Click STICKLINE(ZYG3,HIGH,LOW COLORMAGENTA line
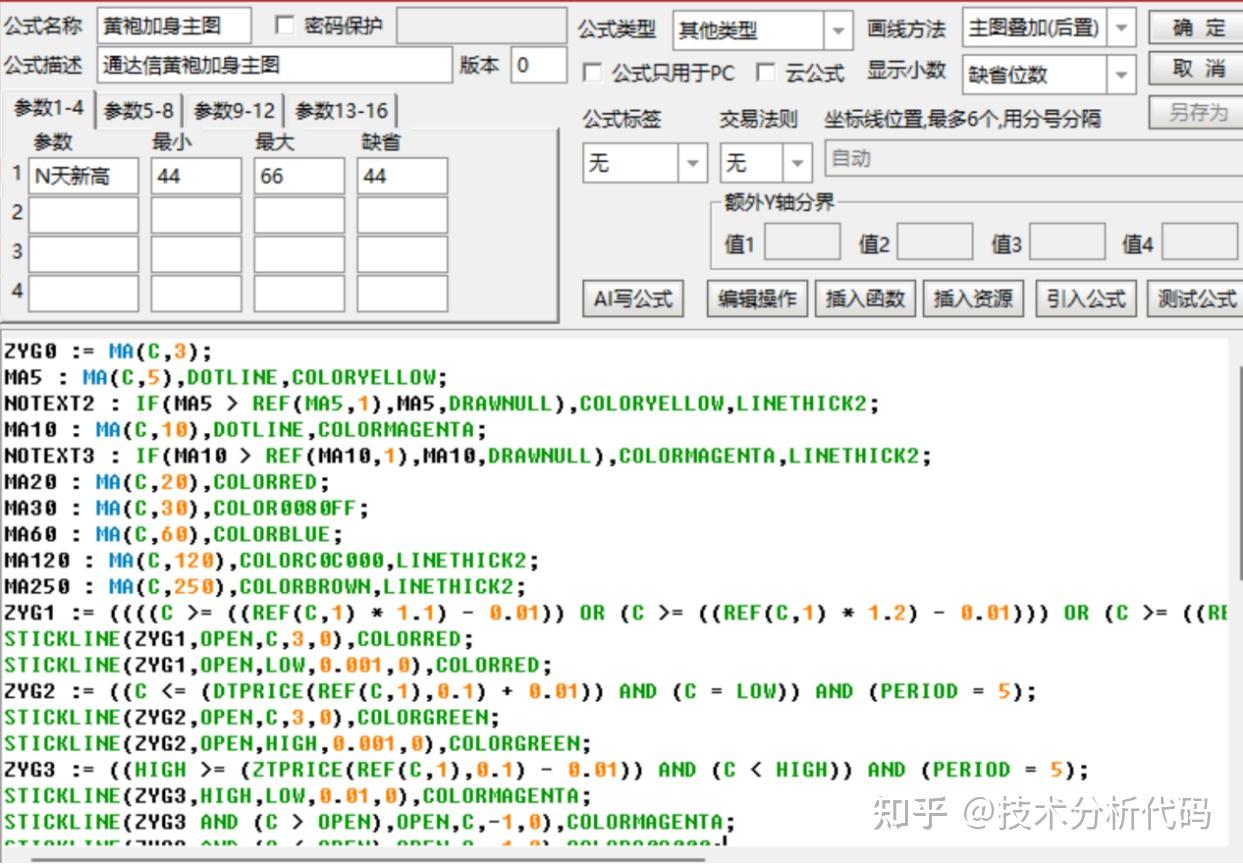This screenshot has width=1243, height=864. pos(298,795)
